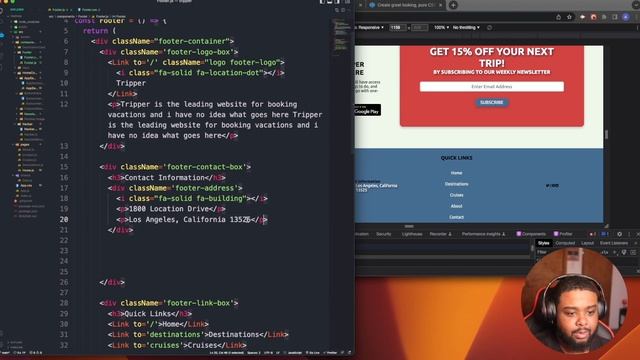Open the About quick link

pyautogui.click(x=456, y=206)
